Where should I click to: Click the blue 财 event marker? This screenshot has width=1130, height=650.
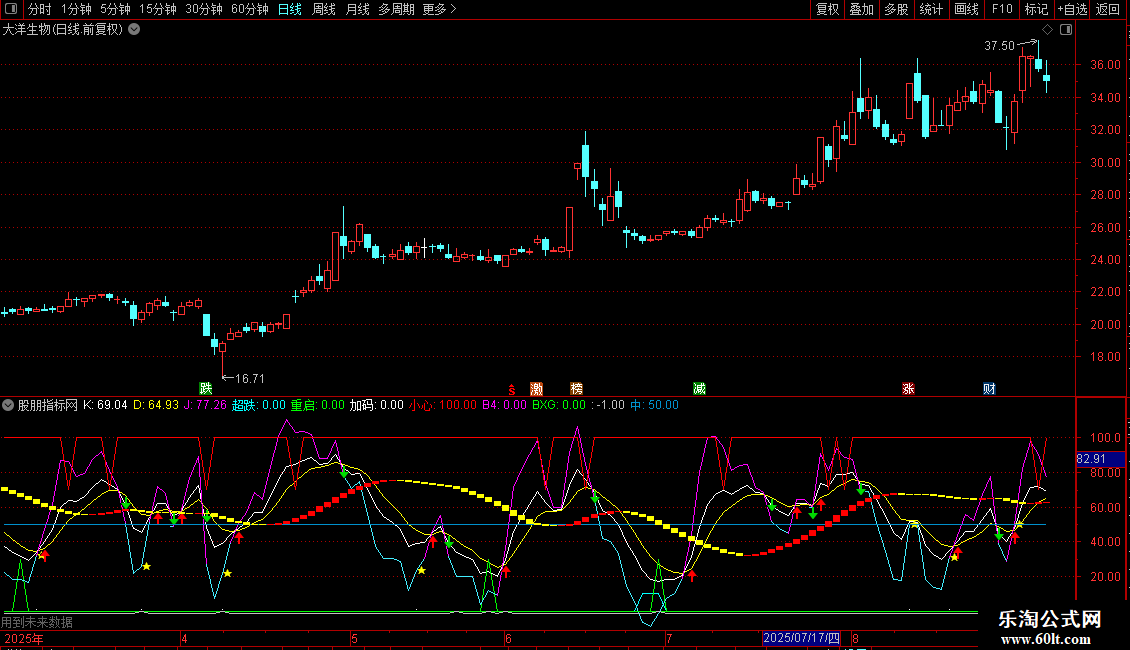[989, 388]
